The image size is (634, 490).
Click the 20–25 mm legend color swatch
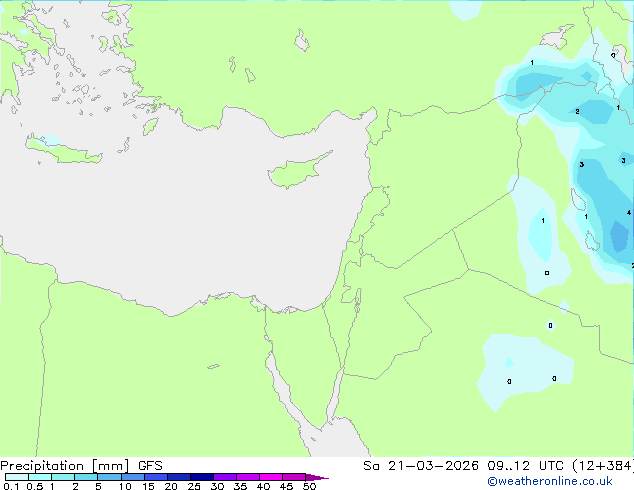click(178, 477)
